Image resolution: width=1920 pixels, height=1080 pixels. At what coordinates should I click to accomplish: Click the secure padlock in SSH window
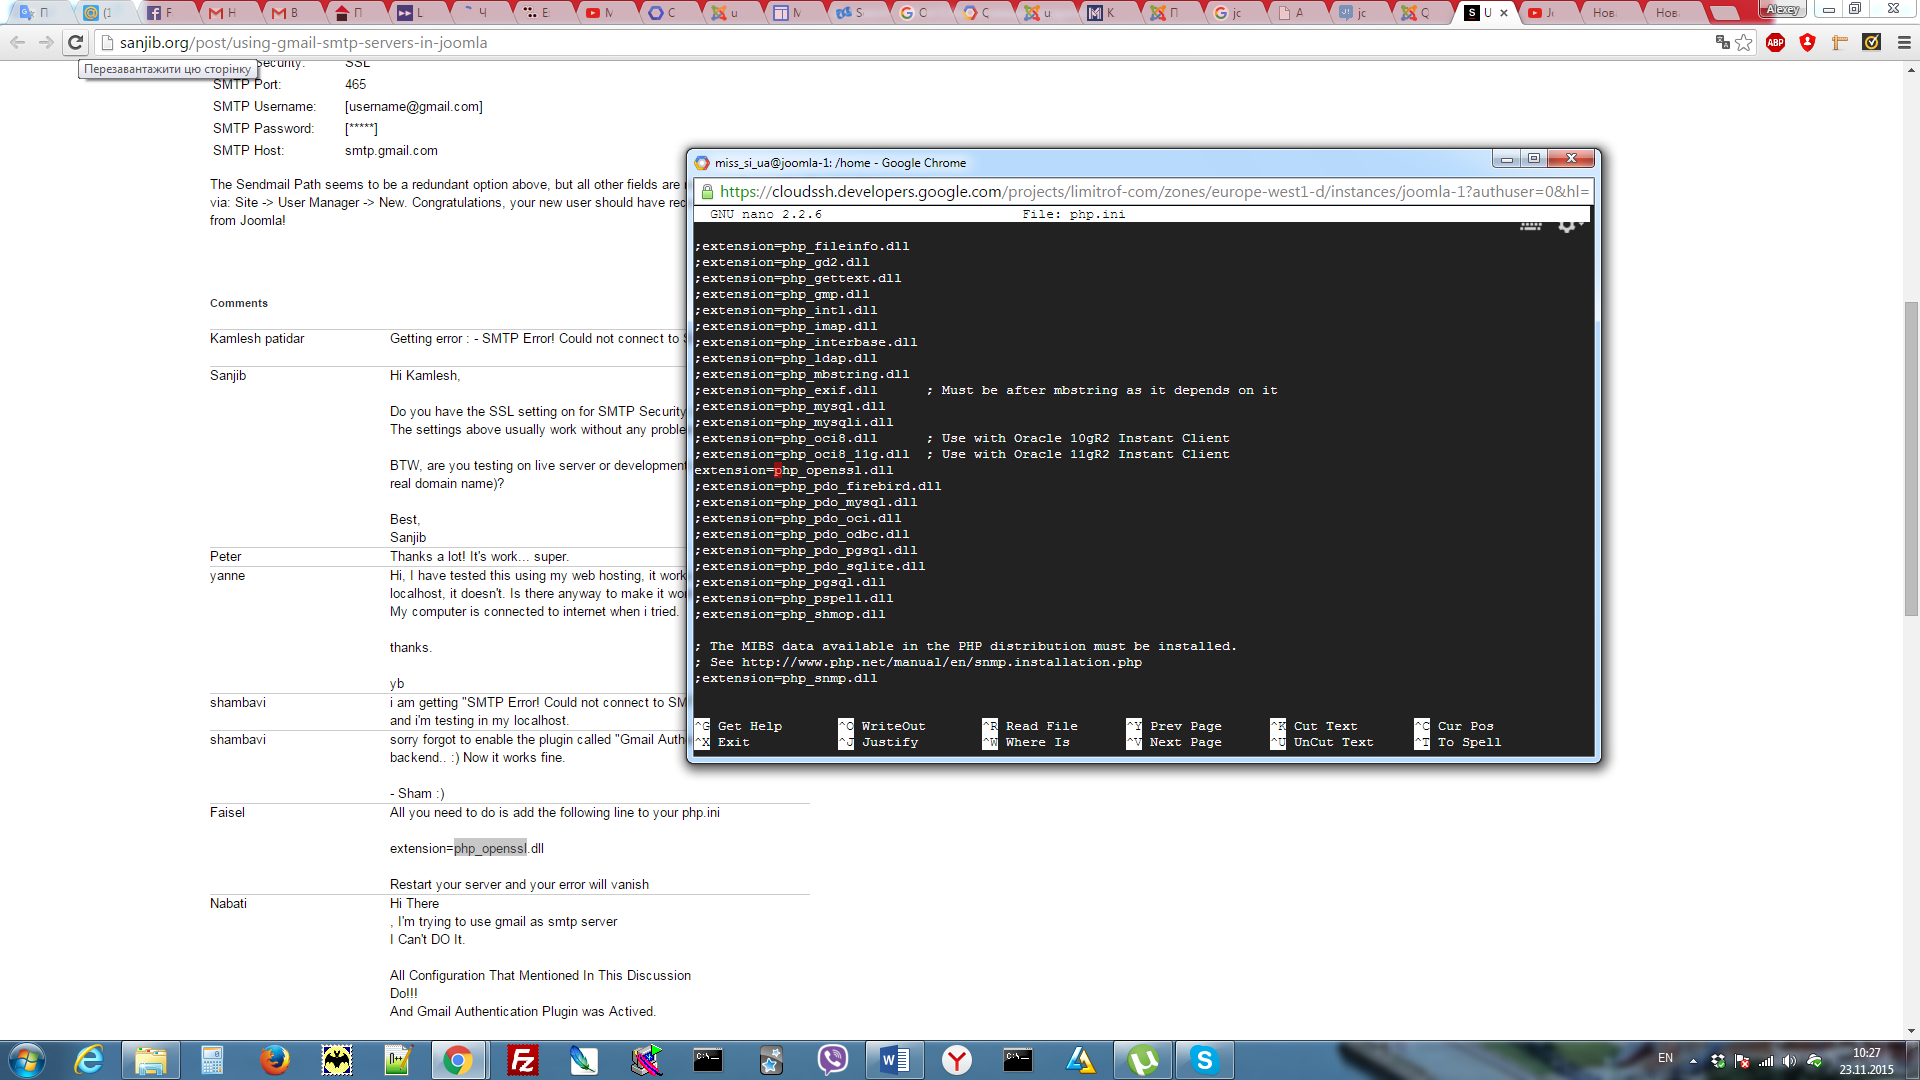707,192
